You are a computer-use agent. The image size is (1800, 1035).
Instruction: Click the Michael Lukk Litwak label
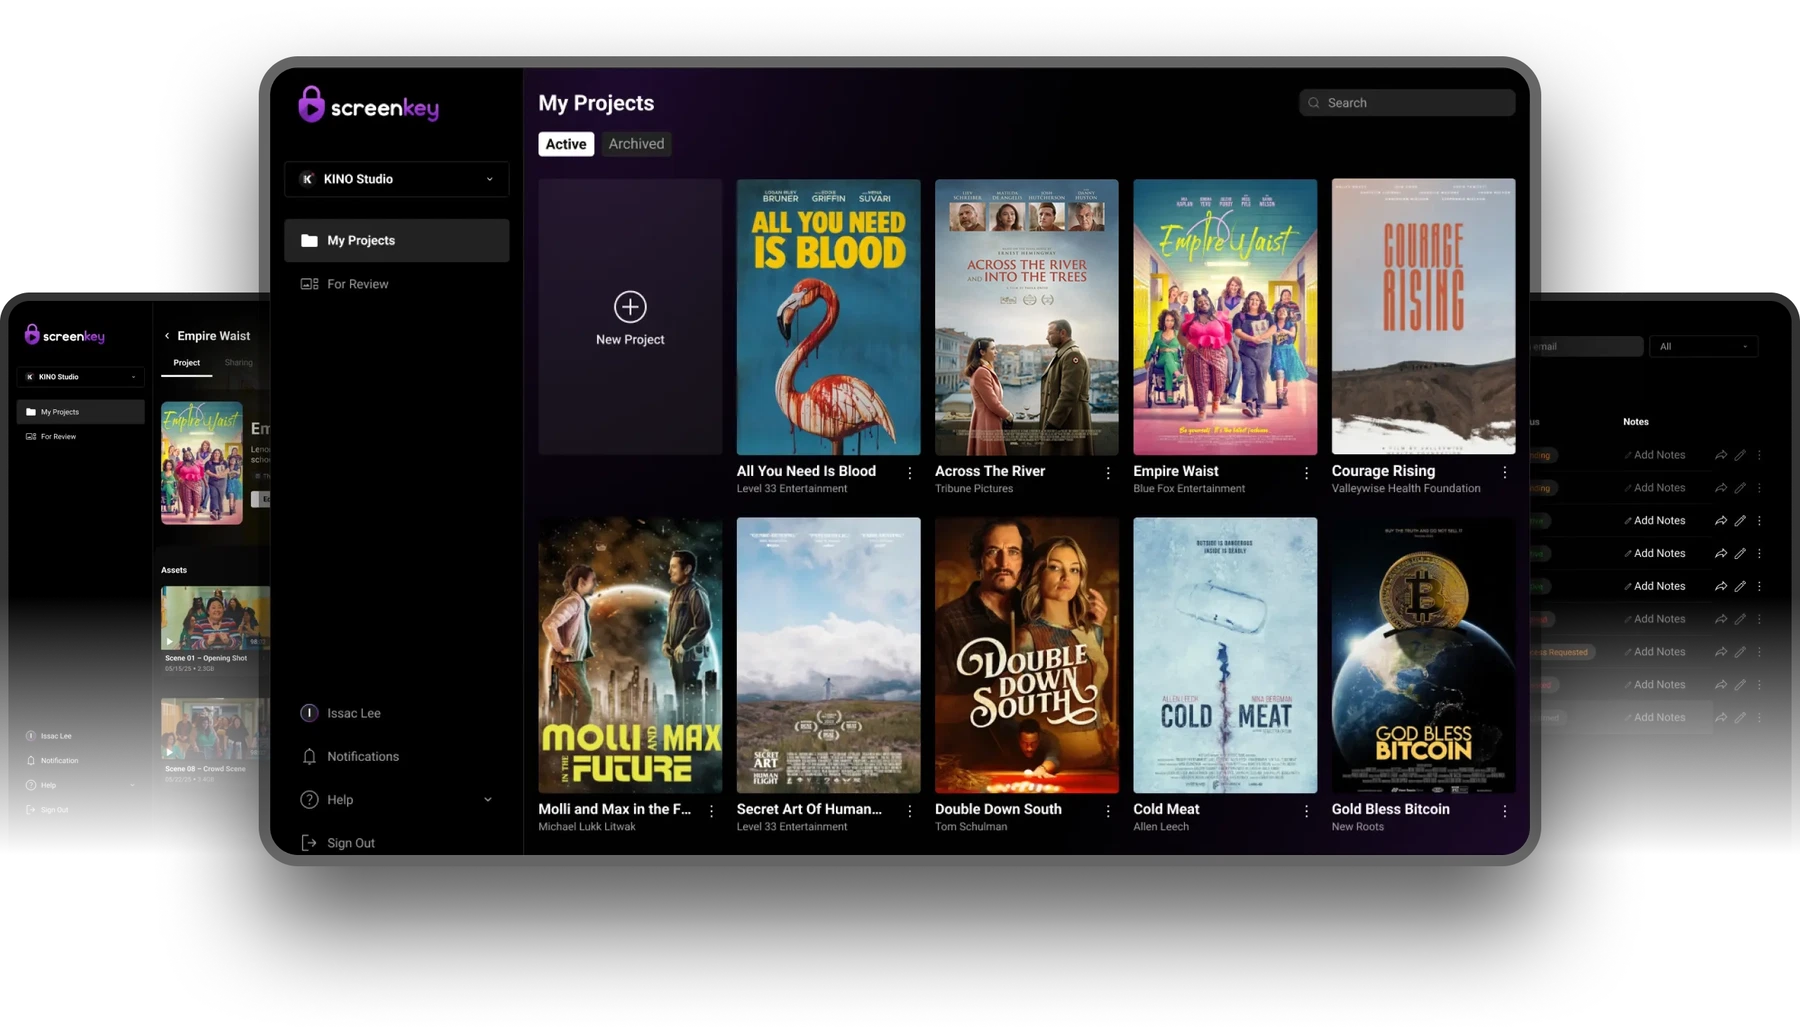pyautogui.click(x=587, y=827)
